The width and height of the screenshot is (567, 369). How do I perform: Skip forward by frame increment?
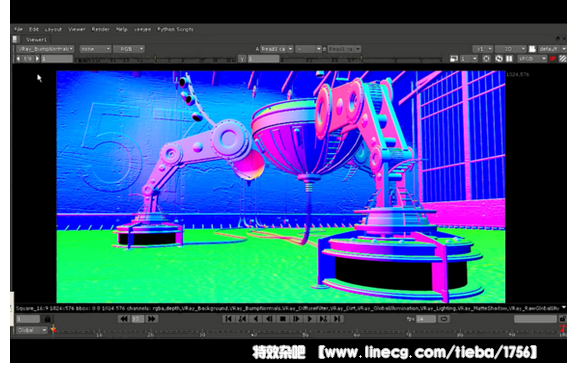152,319
